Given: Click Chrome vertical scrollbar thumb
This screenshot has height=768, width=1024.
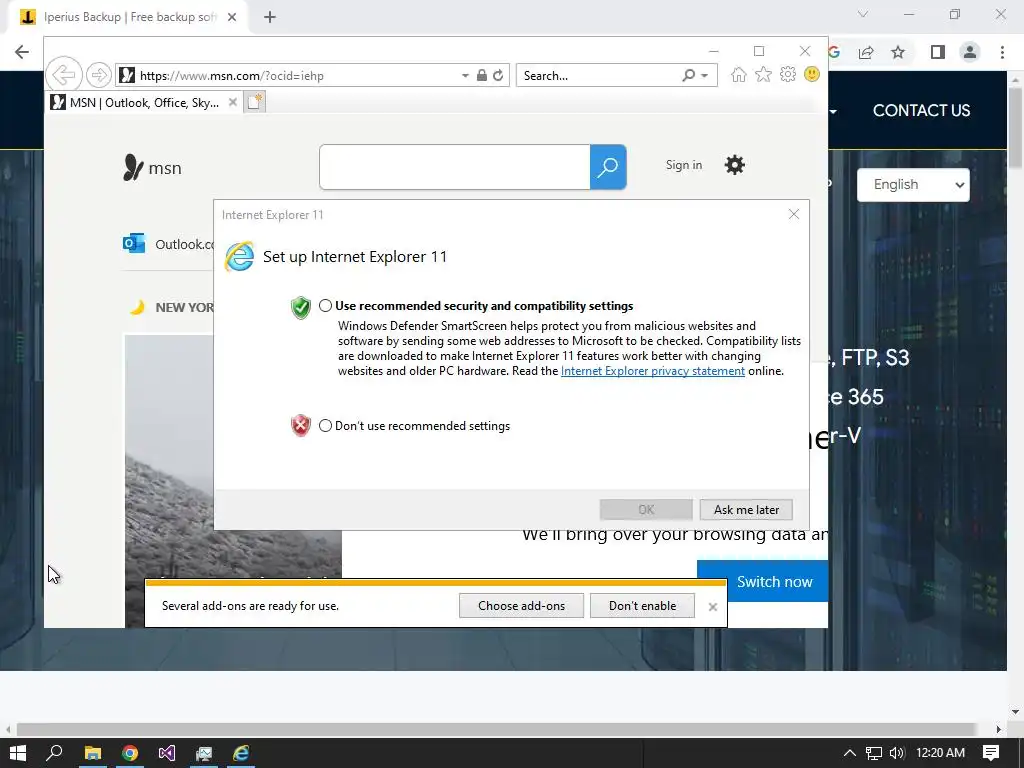Looking at the screenshot, I should [x=1015, y=127].
